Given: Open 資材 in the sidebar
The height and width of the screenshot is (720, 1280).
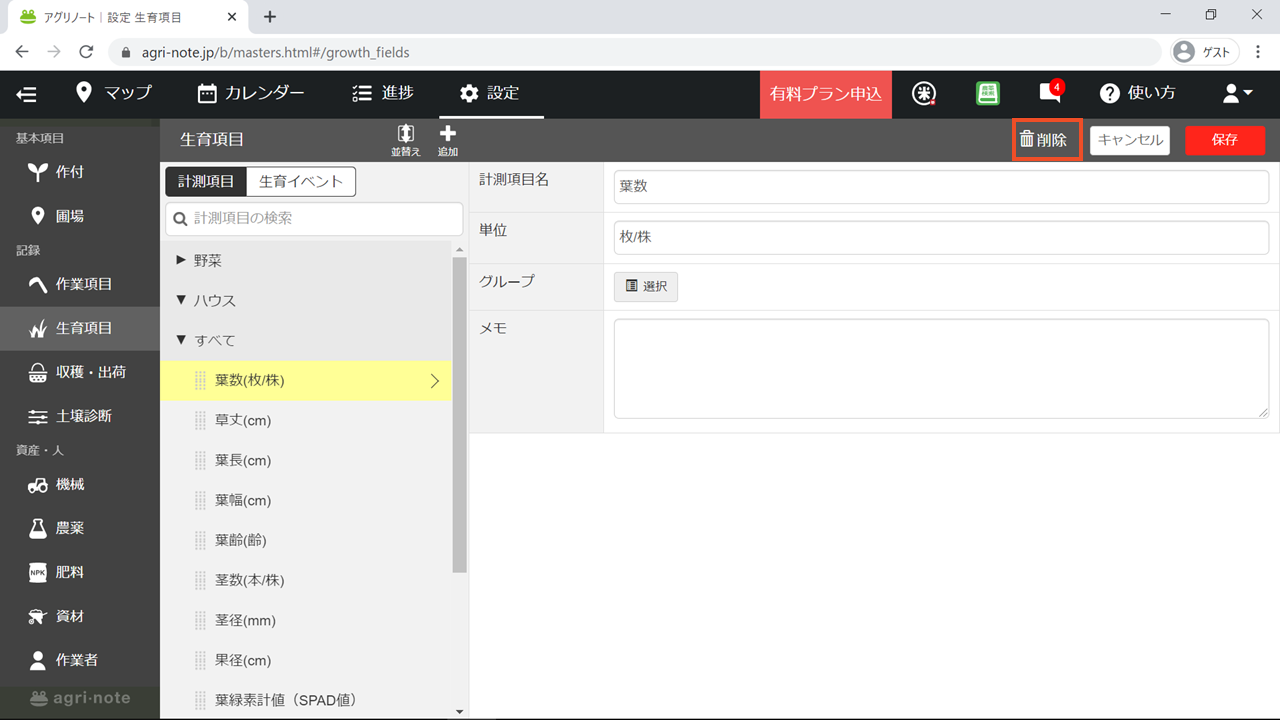Looking at the screenshot, I should pos(80,616).
